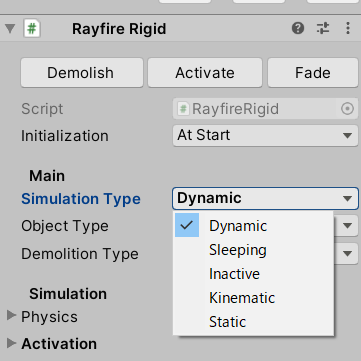Click the object picker circle for RayfireRigid script
The height and width of the screenshot is (361, 361).
(x=347, y=109)
